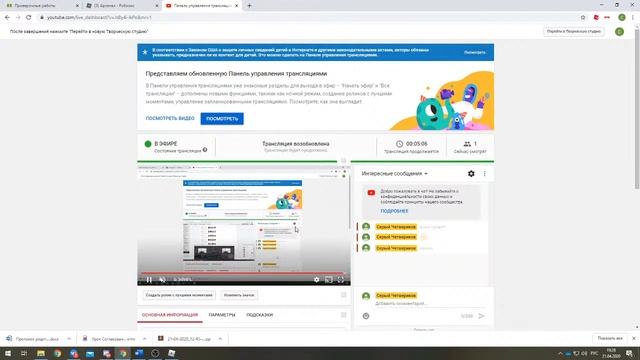Open the Windows Start menu
The image size is (640, 360).
click(7, 353)
